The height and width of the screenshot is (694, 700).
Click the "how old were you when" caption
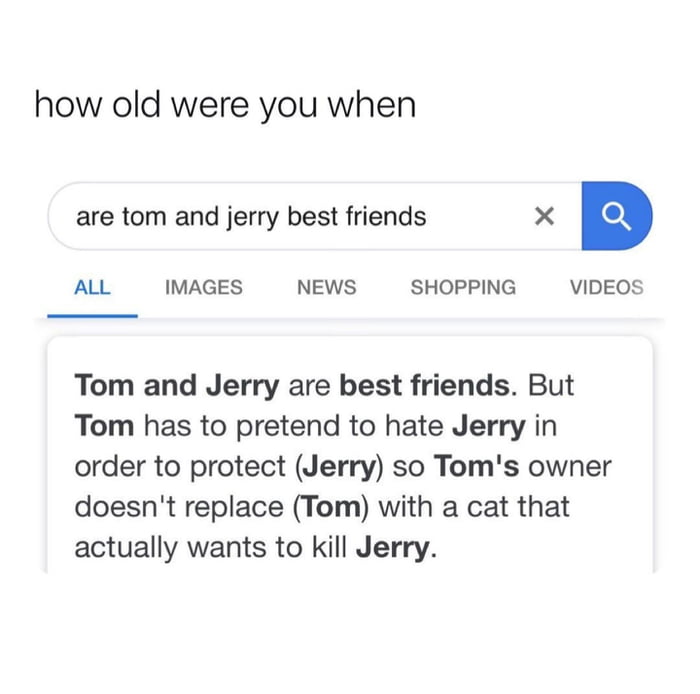[x=225, y=104]
